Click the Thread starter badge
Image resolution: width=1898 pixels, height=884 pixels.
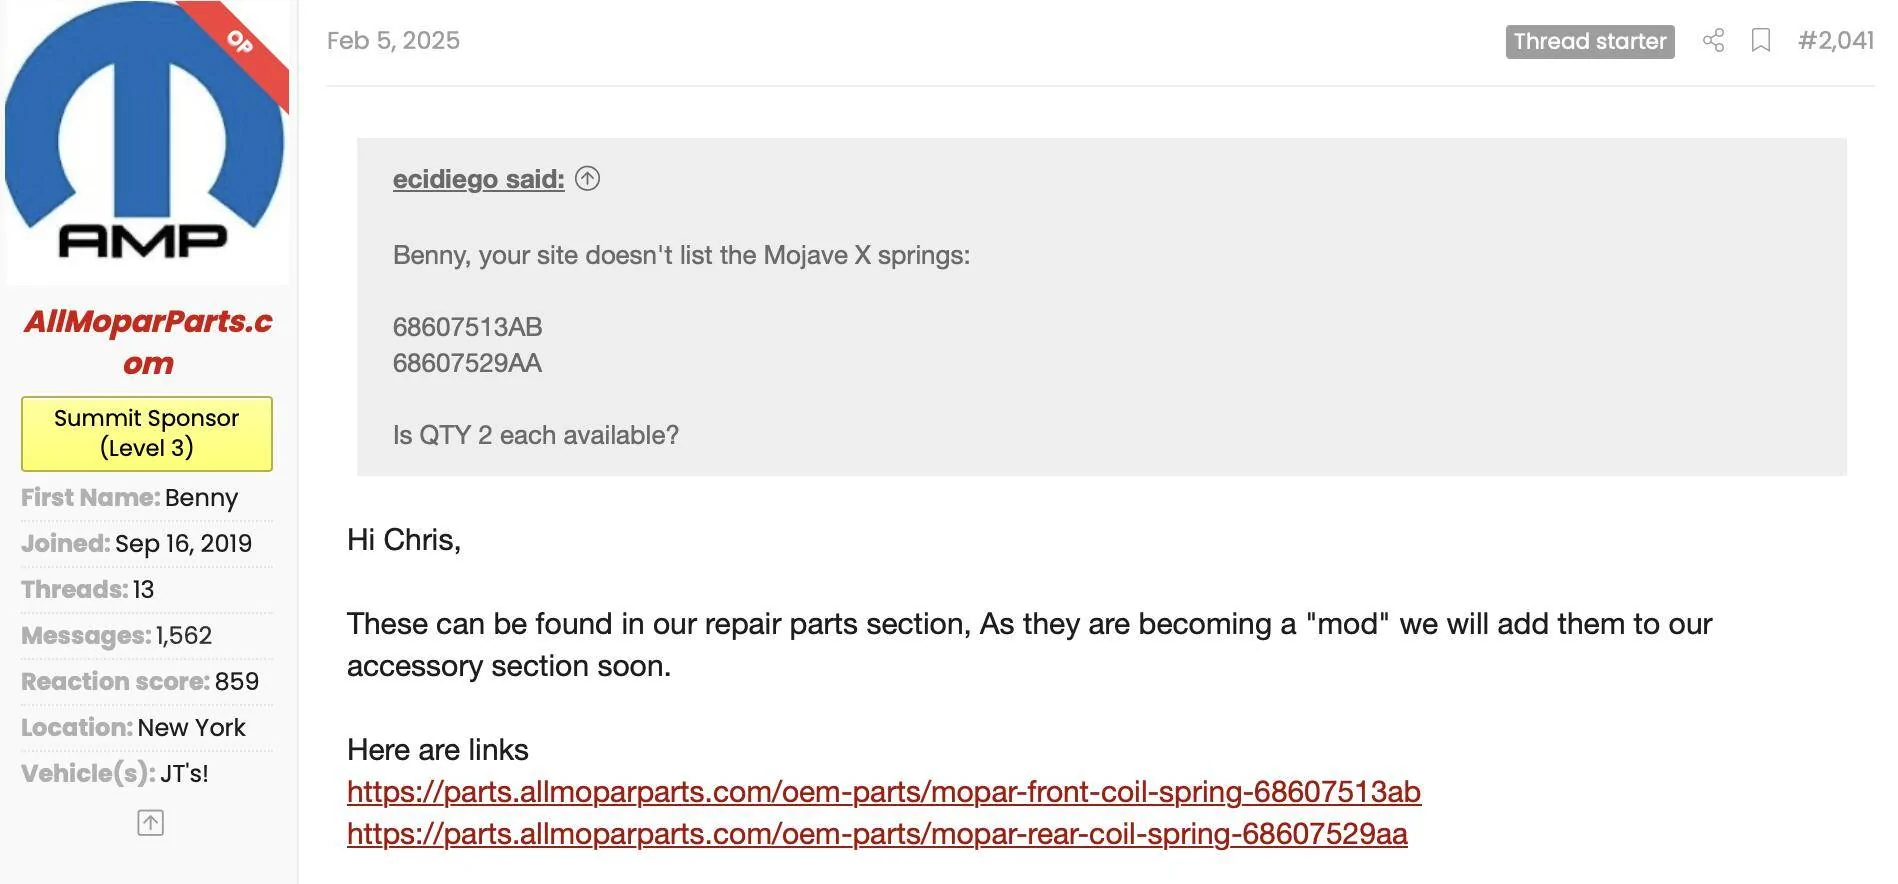[1590, 42]
